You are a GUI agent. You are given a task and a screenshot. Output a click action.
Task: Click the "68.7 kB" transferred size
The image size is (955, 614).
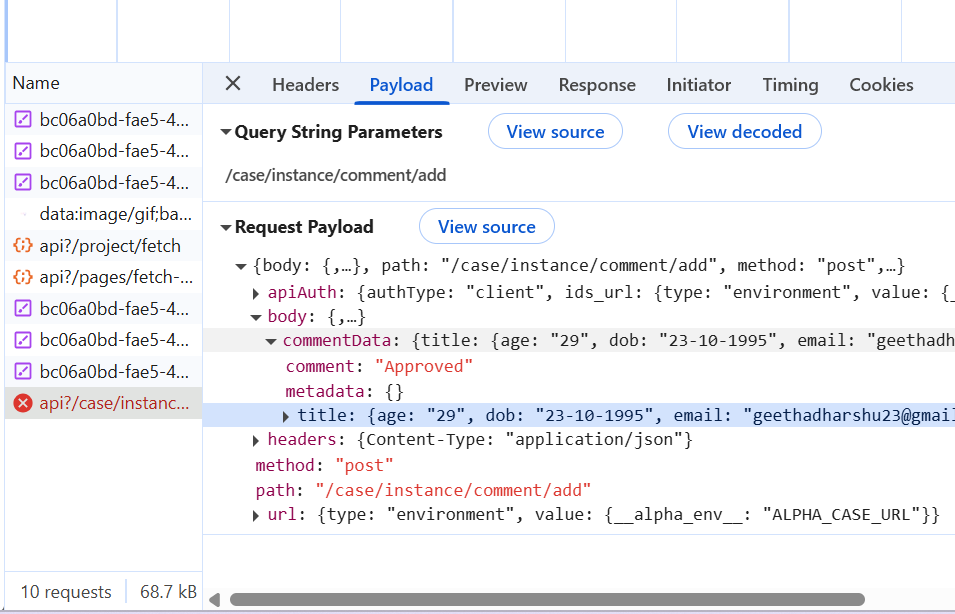click(168, 592)
